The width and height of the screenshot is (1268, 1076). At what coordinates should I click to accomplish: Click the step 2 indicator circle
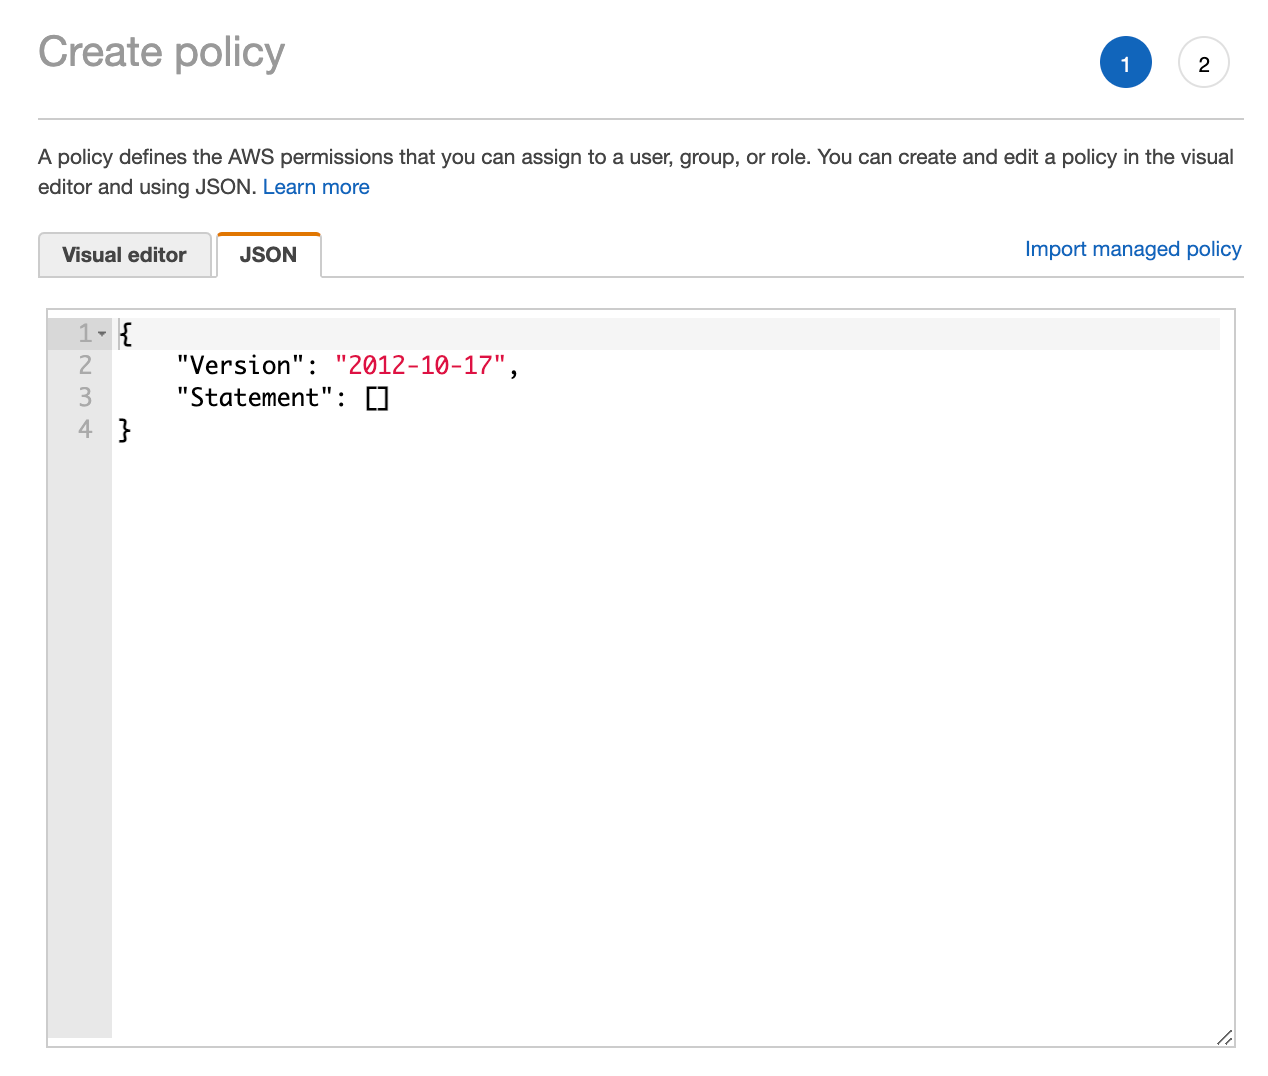(x=1203, y=62)
